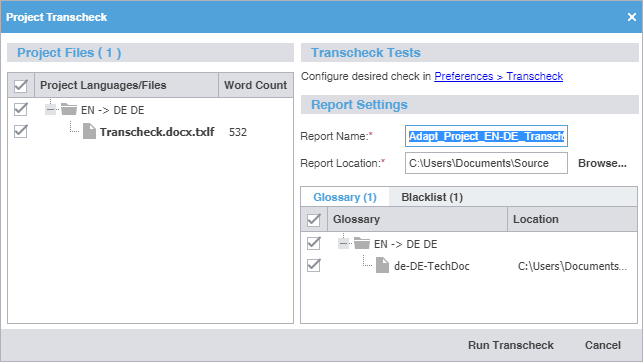This screenshot has width=643, height=362.
Task: Close the Project Transcheck dialog
Action: tap(632, 17)
